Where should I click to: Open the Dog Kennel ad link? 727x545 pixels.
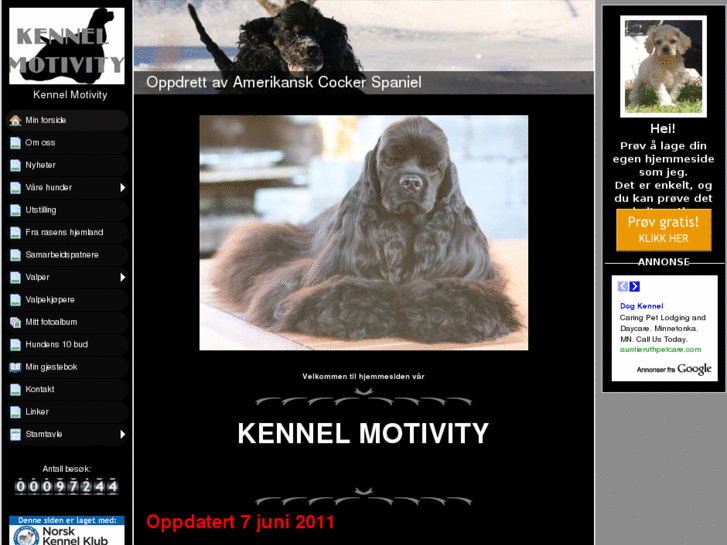point(641,306)
